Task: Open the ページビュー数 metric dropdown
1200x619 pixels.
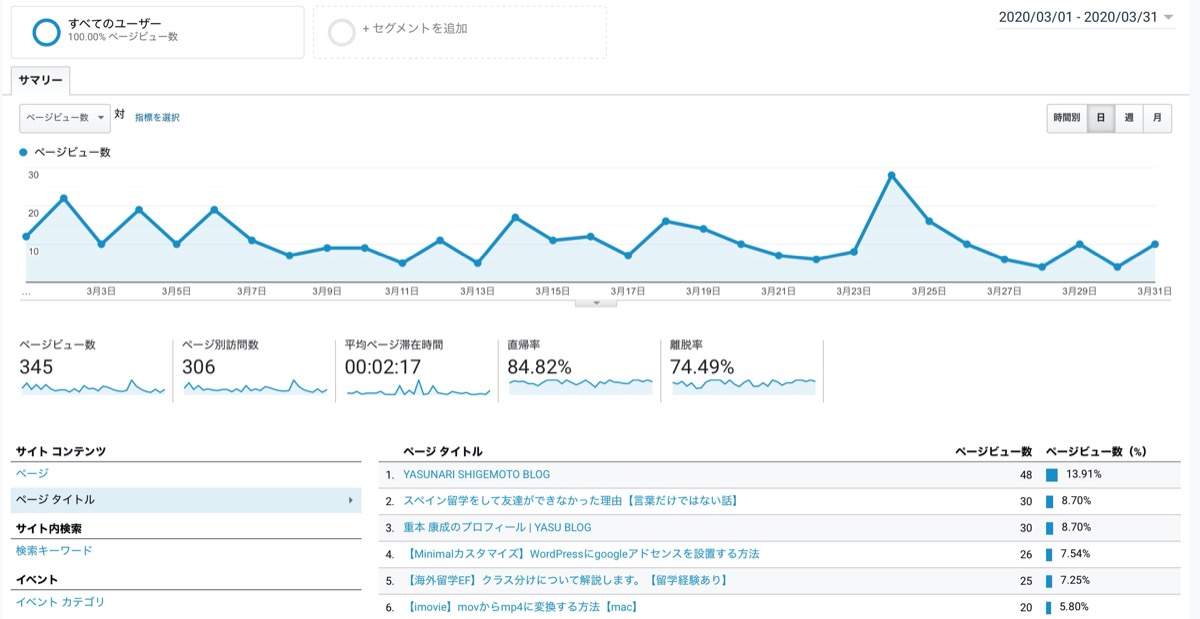Action: coord(65,118)
